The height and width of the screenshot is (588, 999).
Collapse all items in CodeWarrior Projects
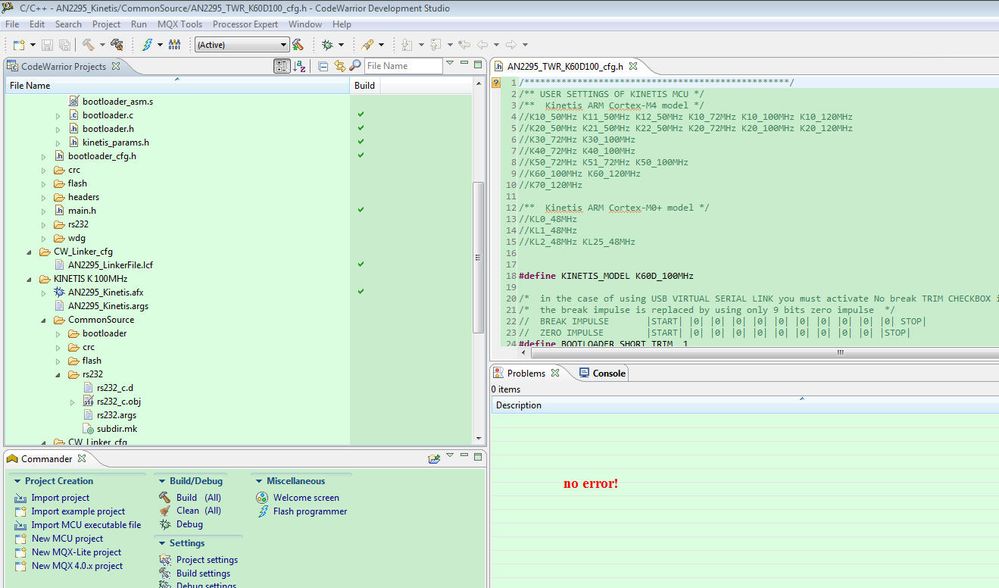[323, 66]
